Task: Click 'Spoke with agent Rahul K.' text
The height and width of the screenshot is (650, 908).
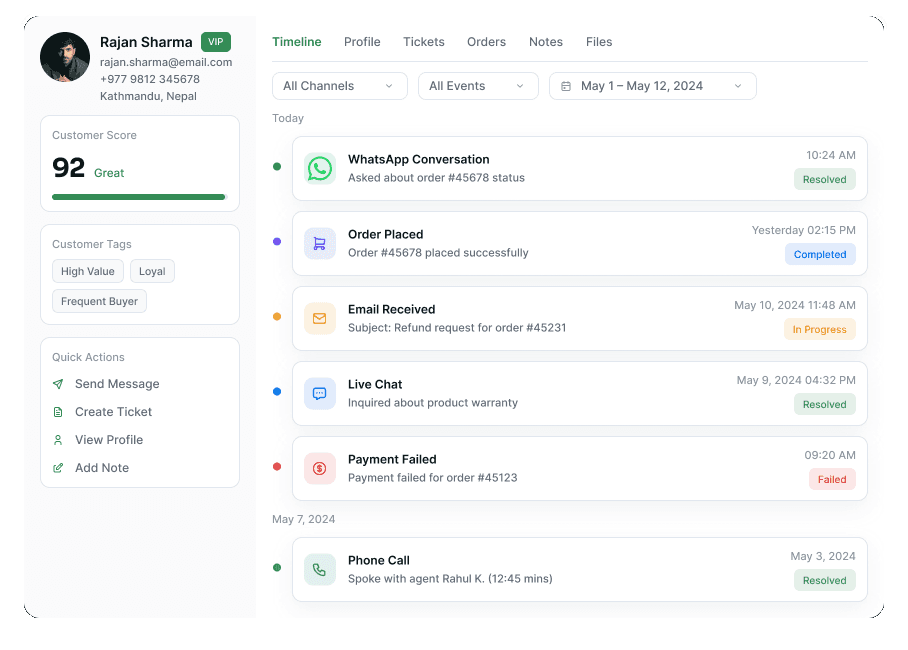Action: coord(416,579)
